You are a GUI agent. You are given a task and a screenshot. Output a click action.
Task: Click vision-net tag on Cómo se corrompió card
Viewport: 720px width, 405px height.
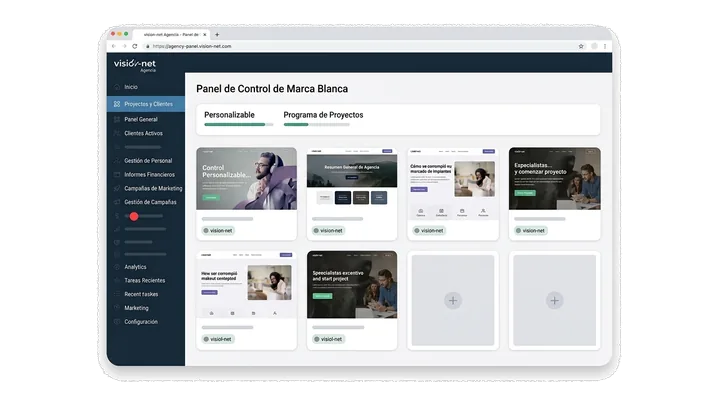tap(429, 231)
